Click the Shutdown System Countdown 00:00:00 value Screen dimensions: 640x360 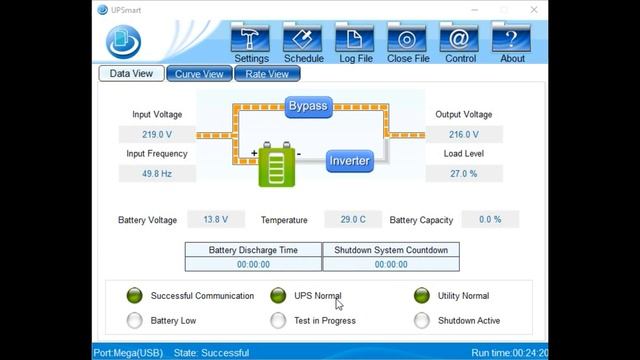click(391, 264)
